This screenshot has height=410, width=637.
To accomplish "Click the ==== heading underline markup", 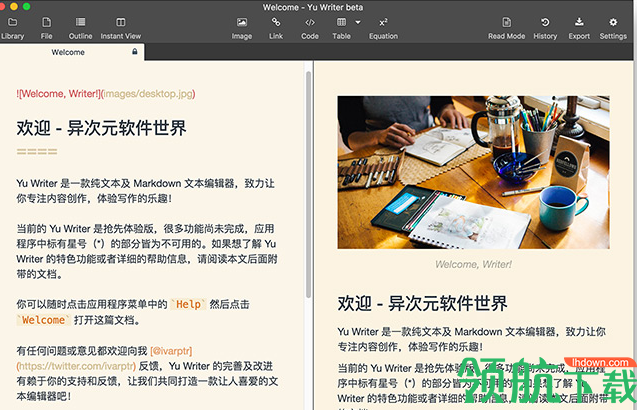I will 37,152.
